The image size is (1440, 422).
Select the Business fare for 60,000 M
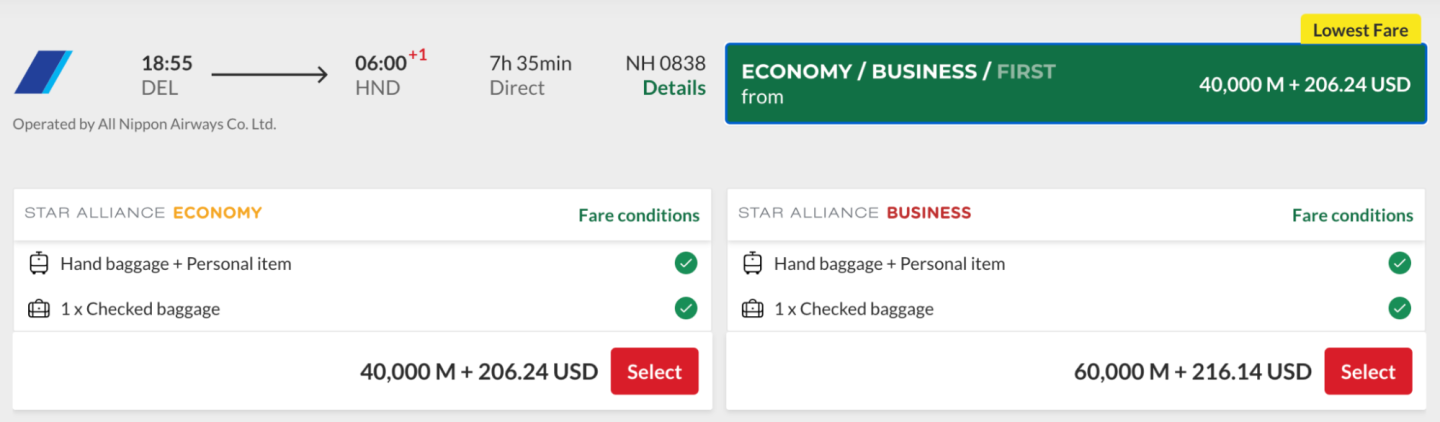[1367, 372]
